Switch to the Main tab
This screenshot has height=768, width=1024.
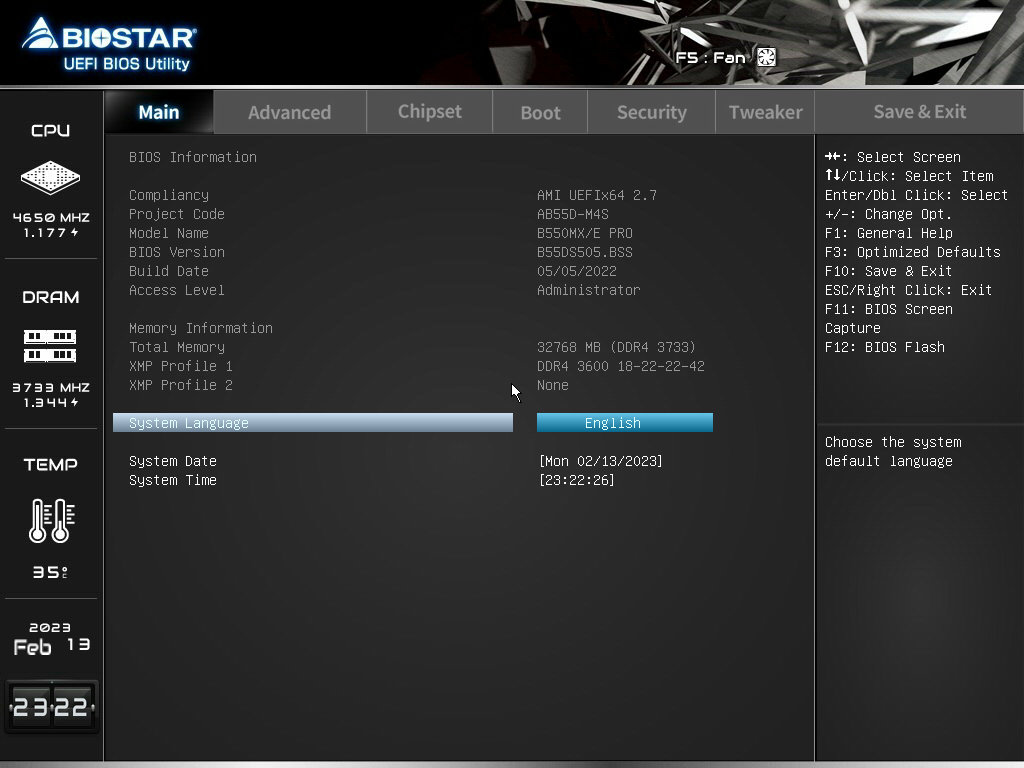pos(159,112)
